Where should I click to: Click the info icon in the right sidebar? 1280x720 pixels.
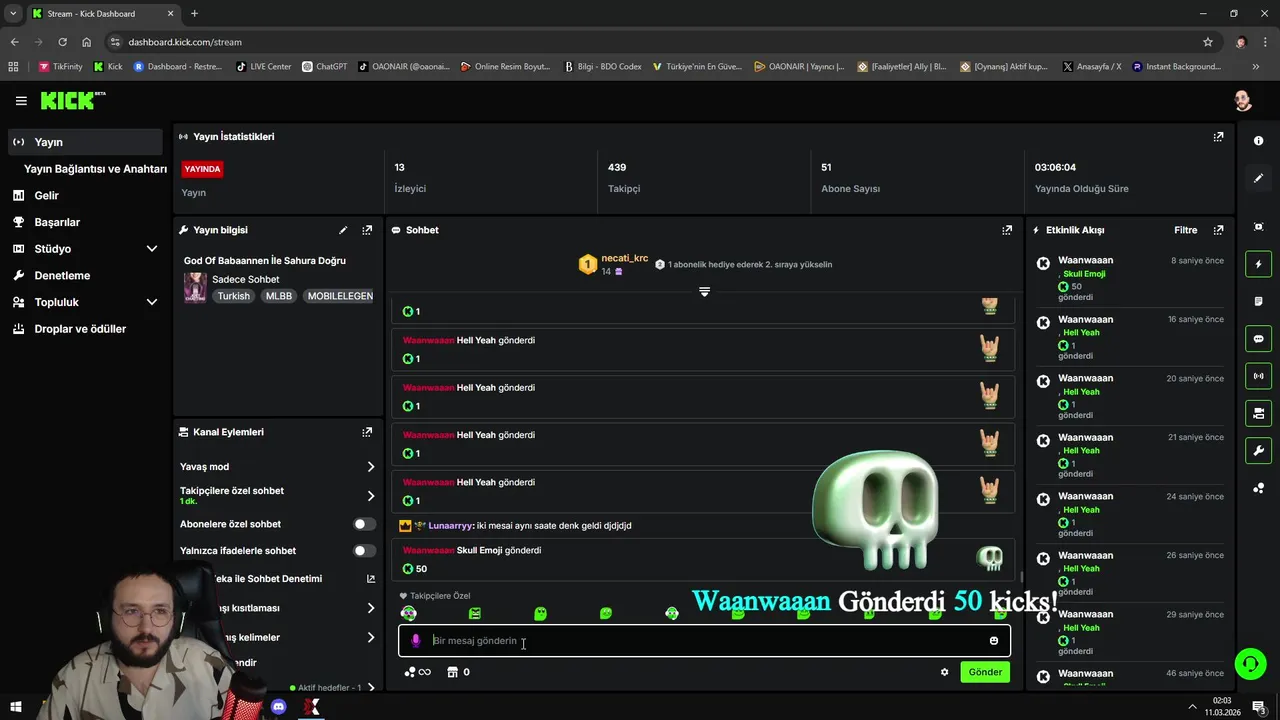(1258, 141)
